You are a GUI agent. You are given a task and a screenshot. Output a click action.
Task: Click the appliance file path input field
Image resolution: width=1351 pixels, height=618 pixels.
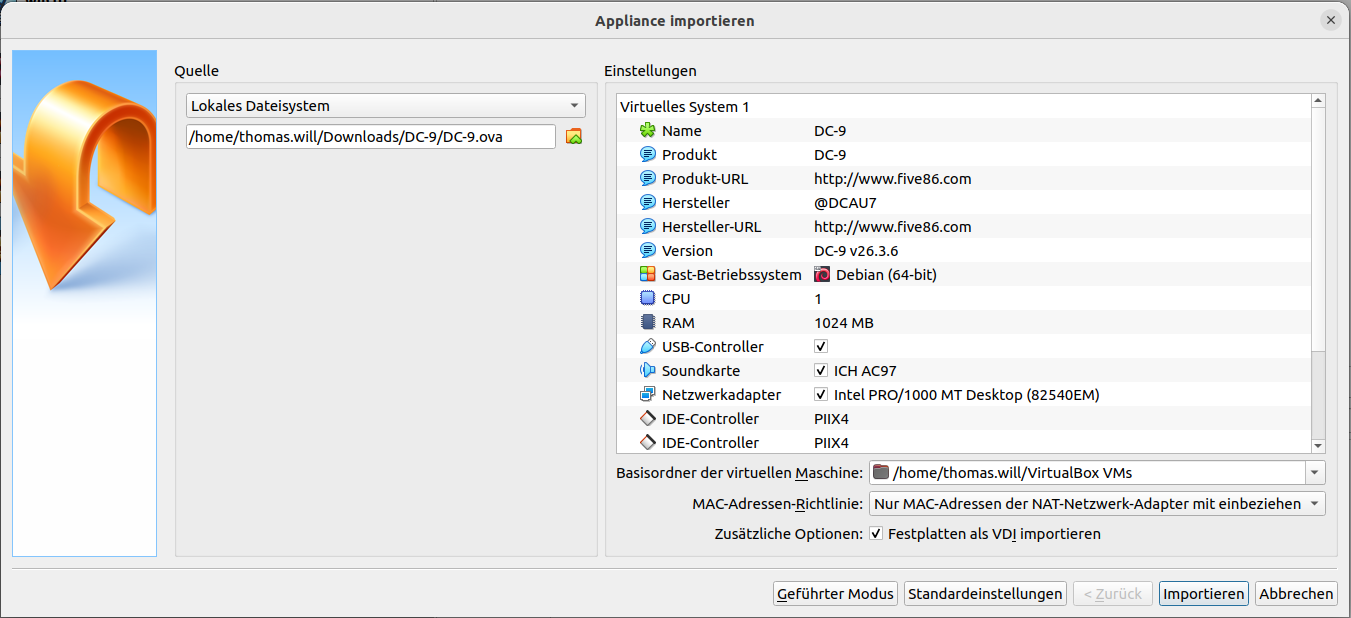coord(370,137)
